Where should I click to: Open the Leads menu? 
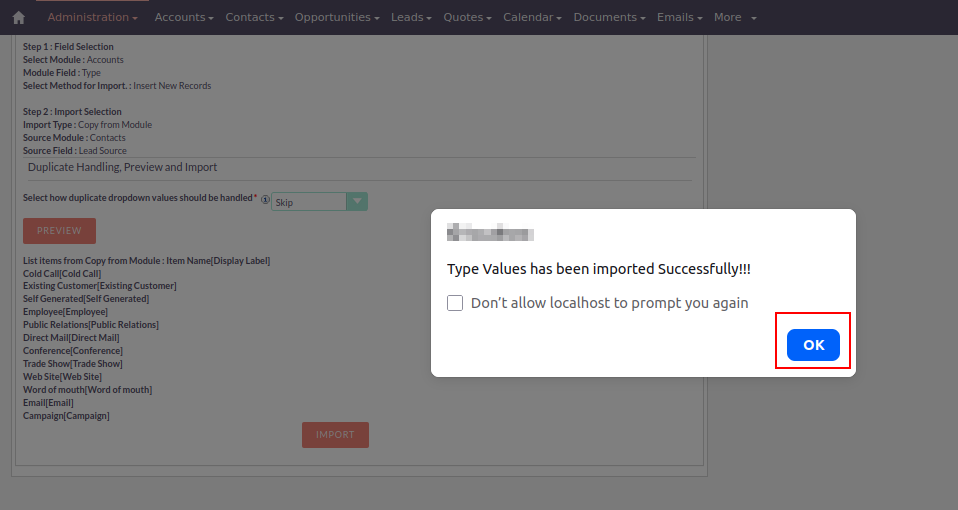pos(411,17)
